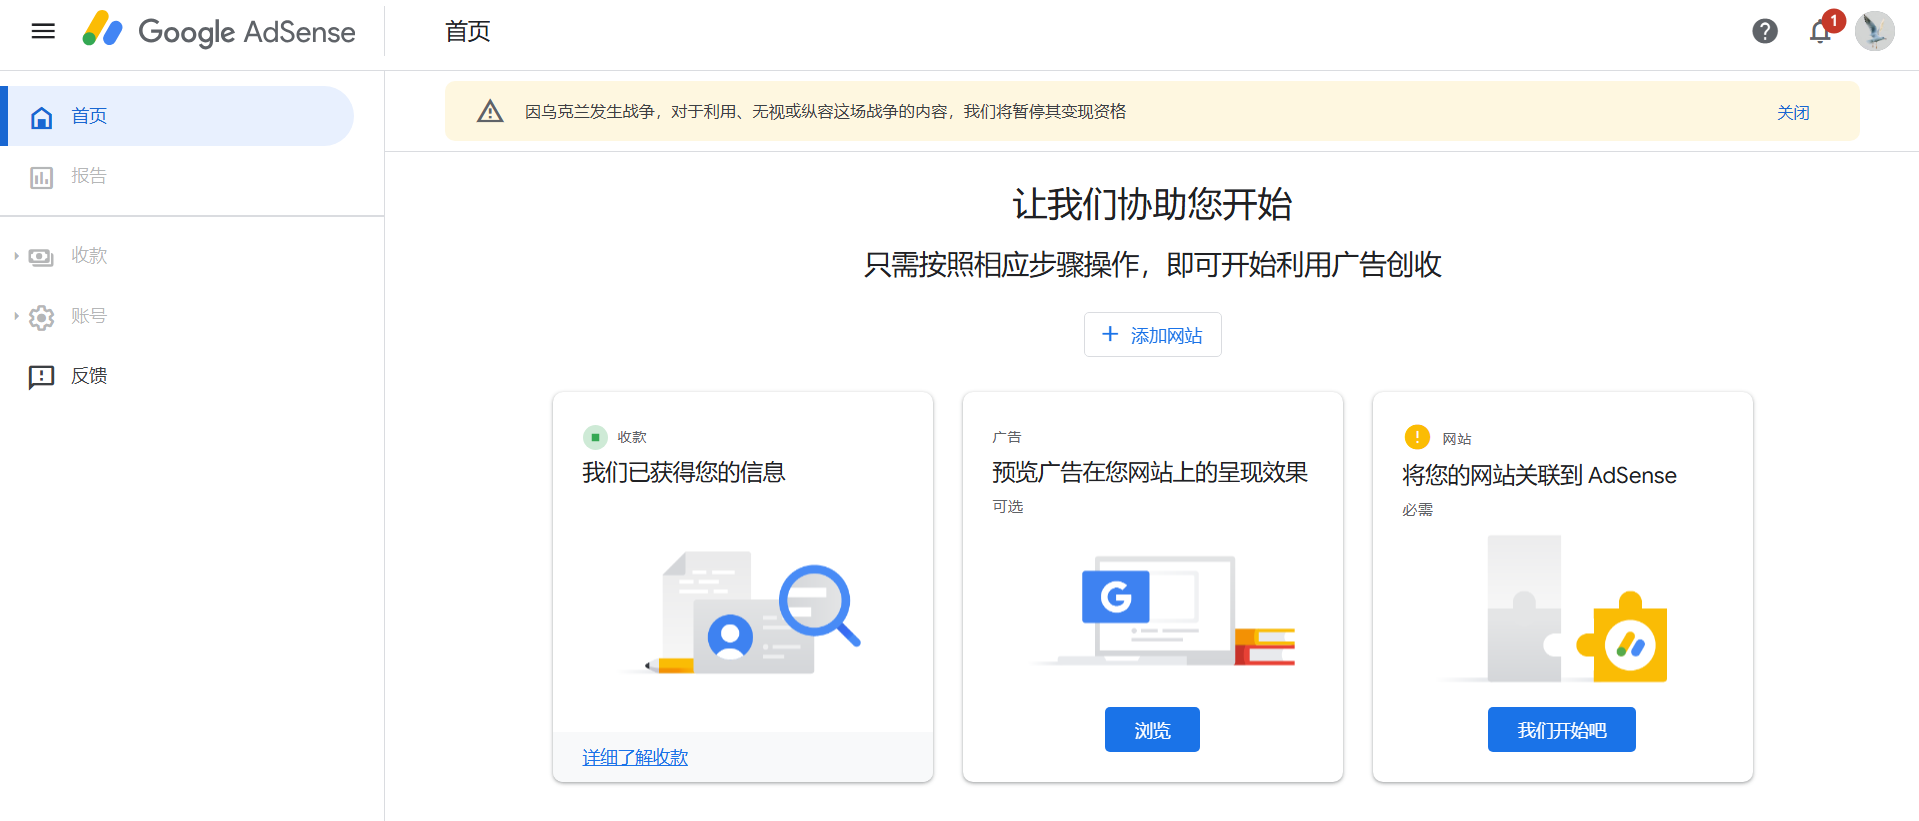Click the payments money icon

point(41,257)
